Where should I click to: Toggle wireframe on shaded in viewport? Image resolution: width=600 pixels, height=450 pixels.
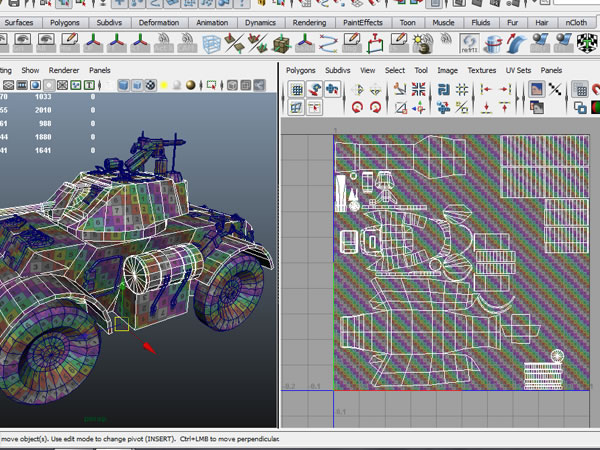(x=137, y=85)
